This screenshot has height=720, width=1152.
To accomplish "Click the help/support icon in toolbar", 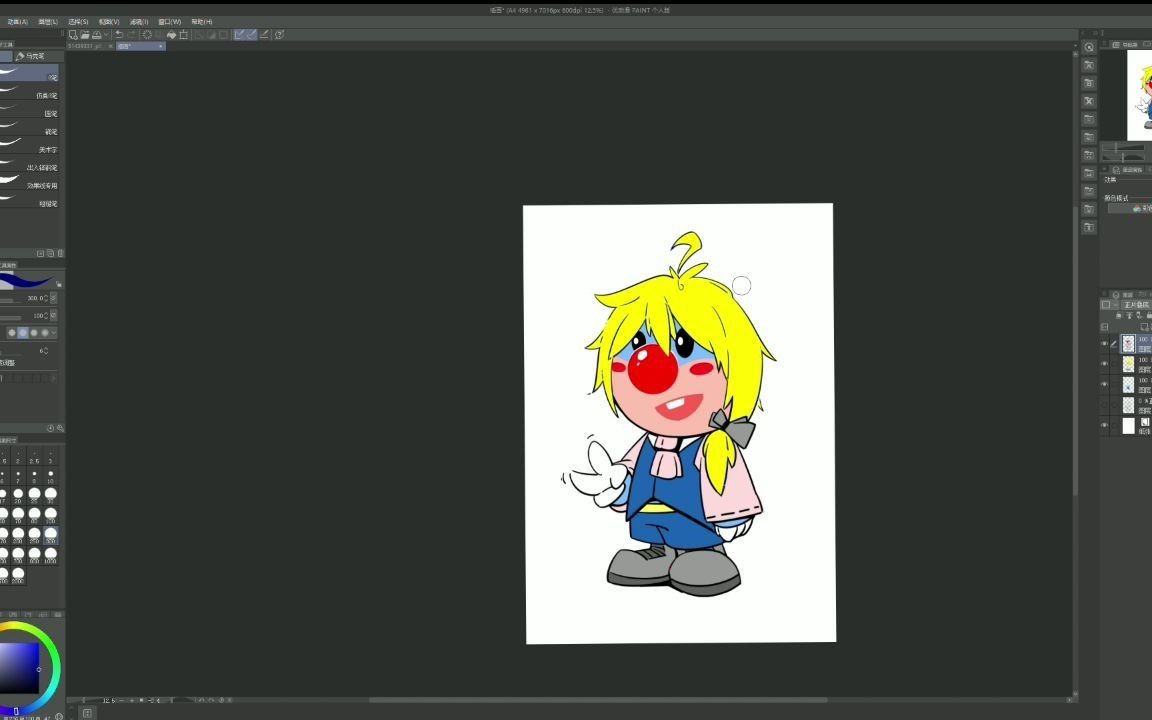I will pyautogui.click(x=279, y=35).
